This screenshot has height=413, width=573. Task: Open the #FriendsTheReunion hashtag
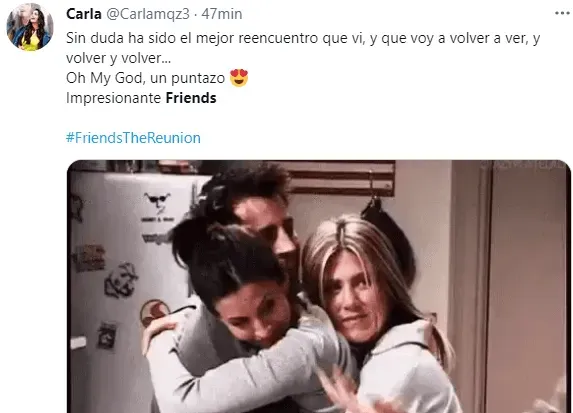pos(133,138)
